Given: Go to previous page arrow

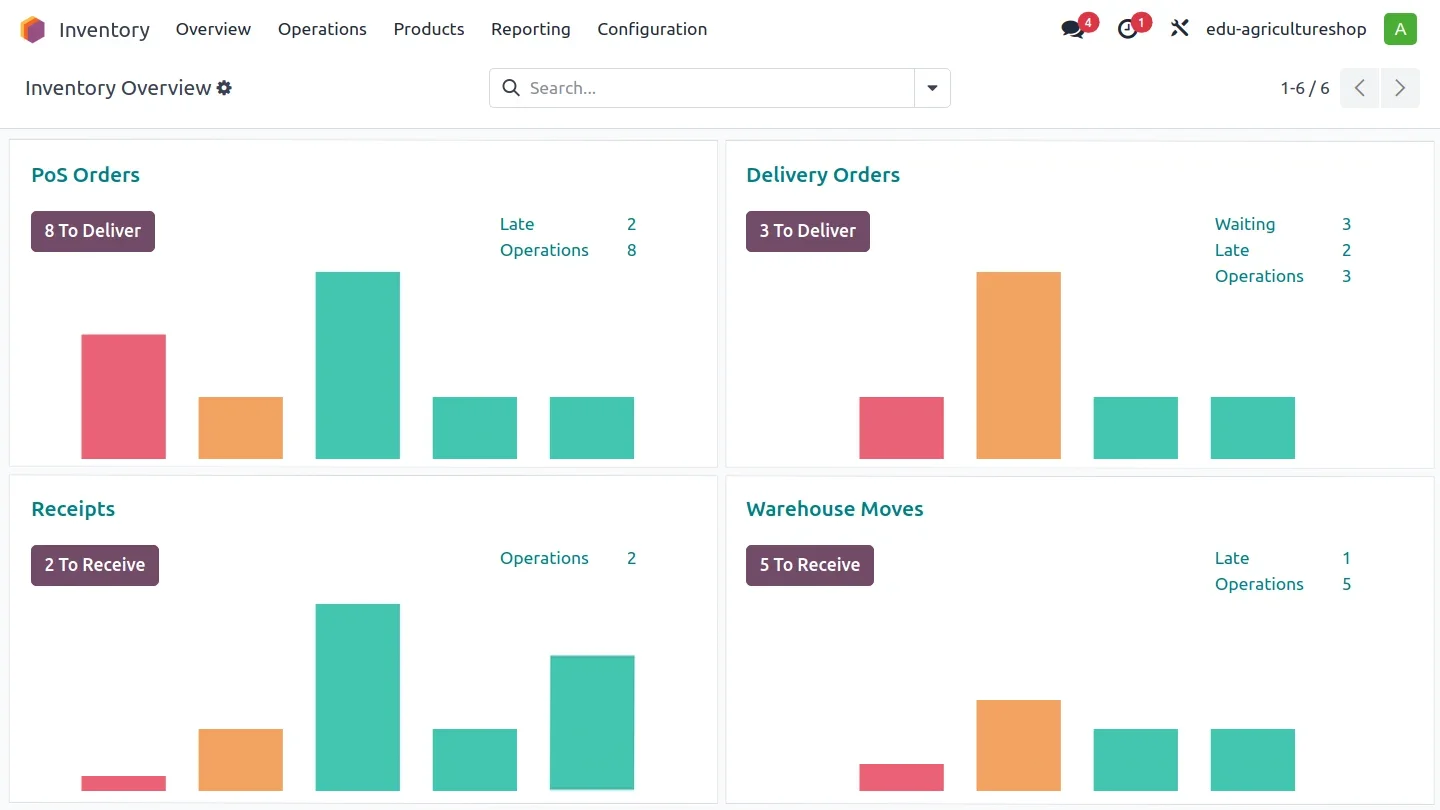Looking at the screenshot, I should [x=1360, y=88].
